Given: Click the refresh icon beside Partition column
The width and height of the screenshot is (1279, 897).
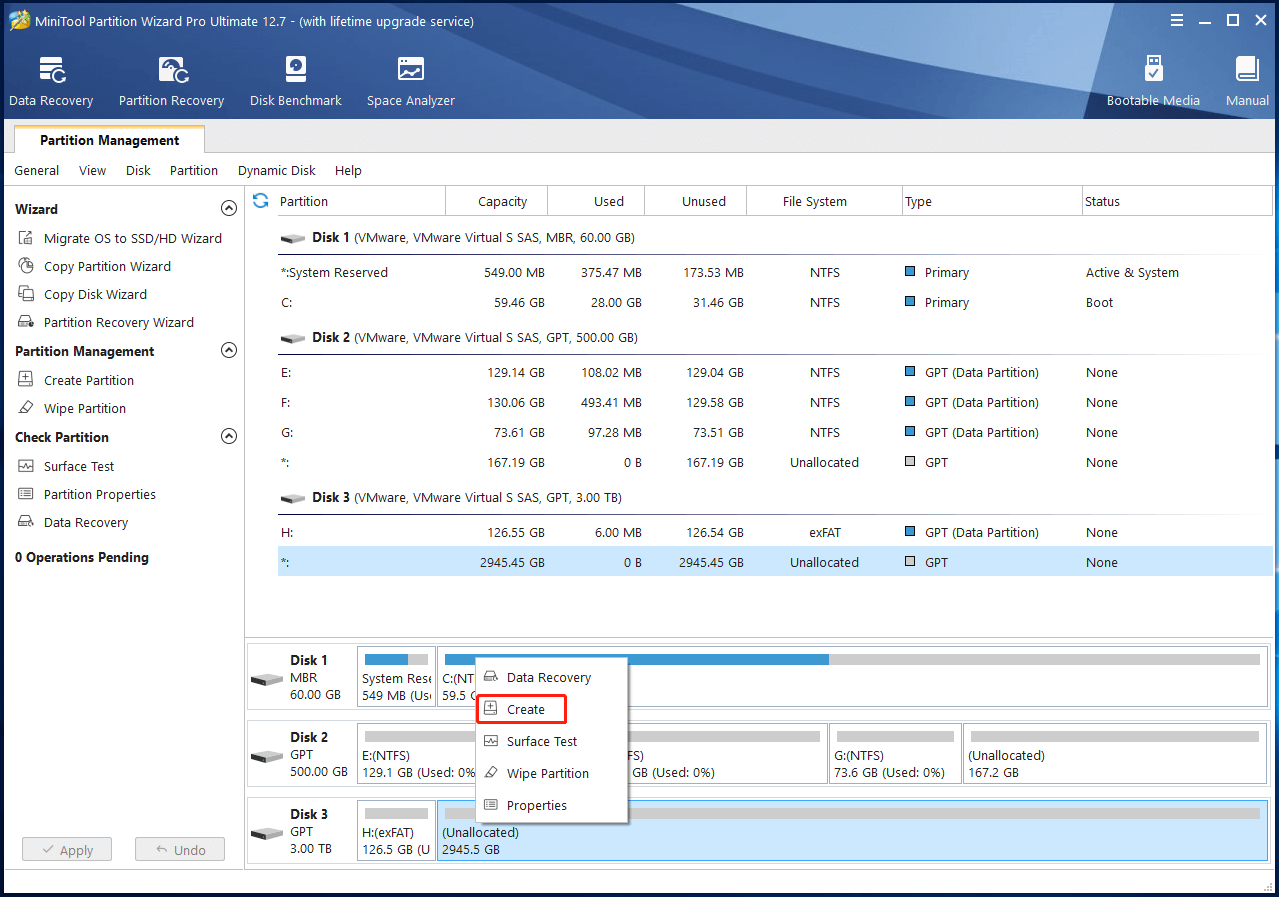Looking at the screenshot, I should pyautogui.click(x=261, y=201).
